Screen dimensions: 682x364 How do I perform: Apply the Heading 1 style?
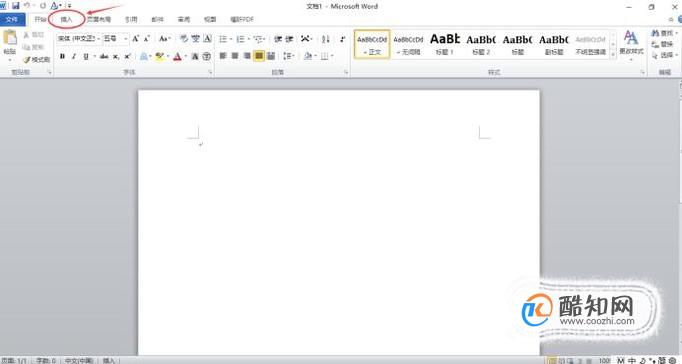click(445, 43)
